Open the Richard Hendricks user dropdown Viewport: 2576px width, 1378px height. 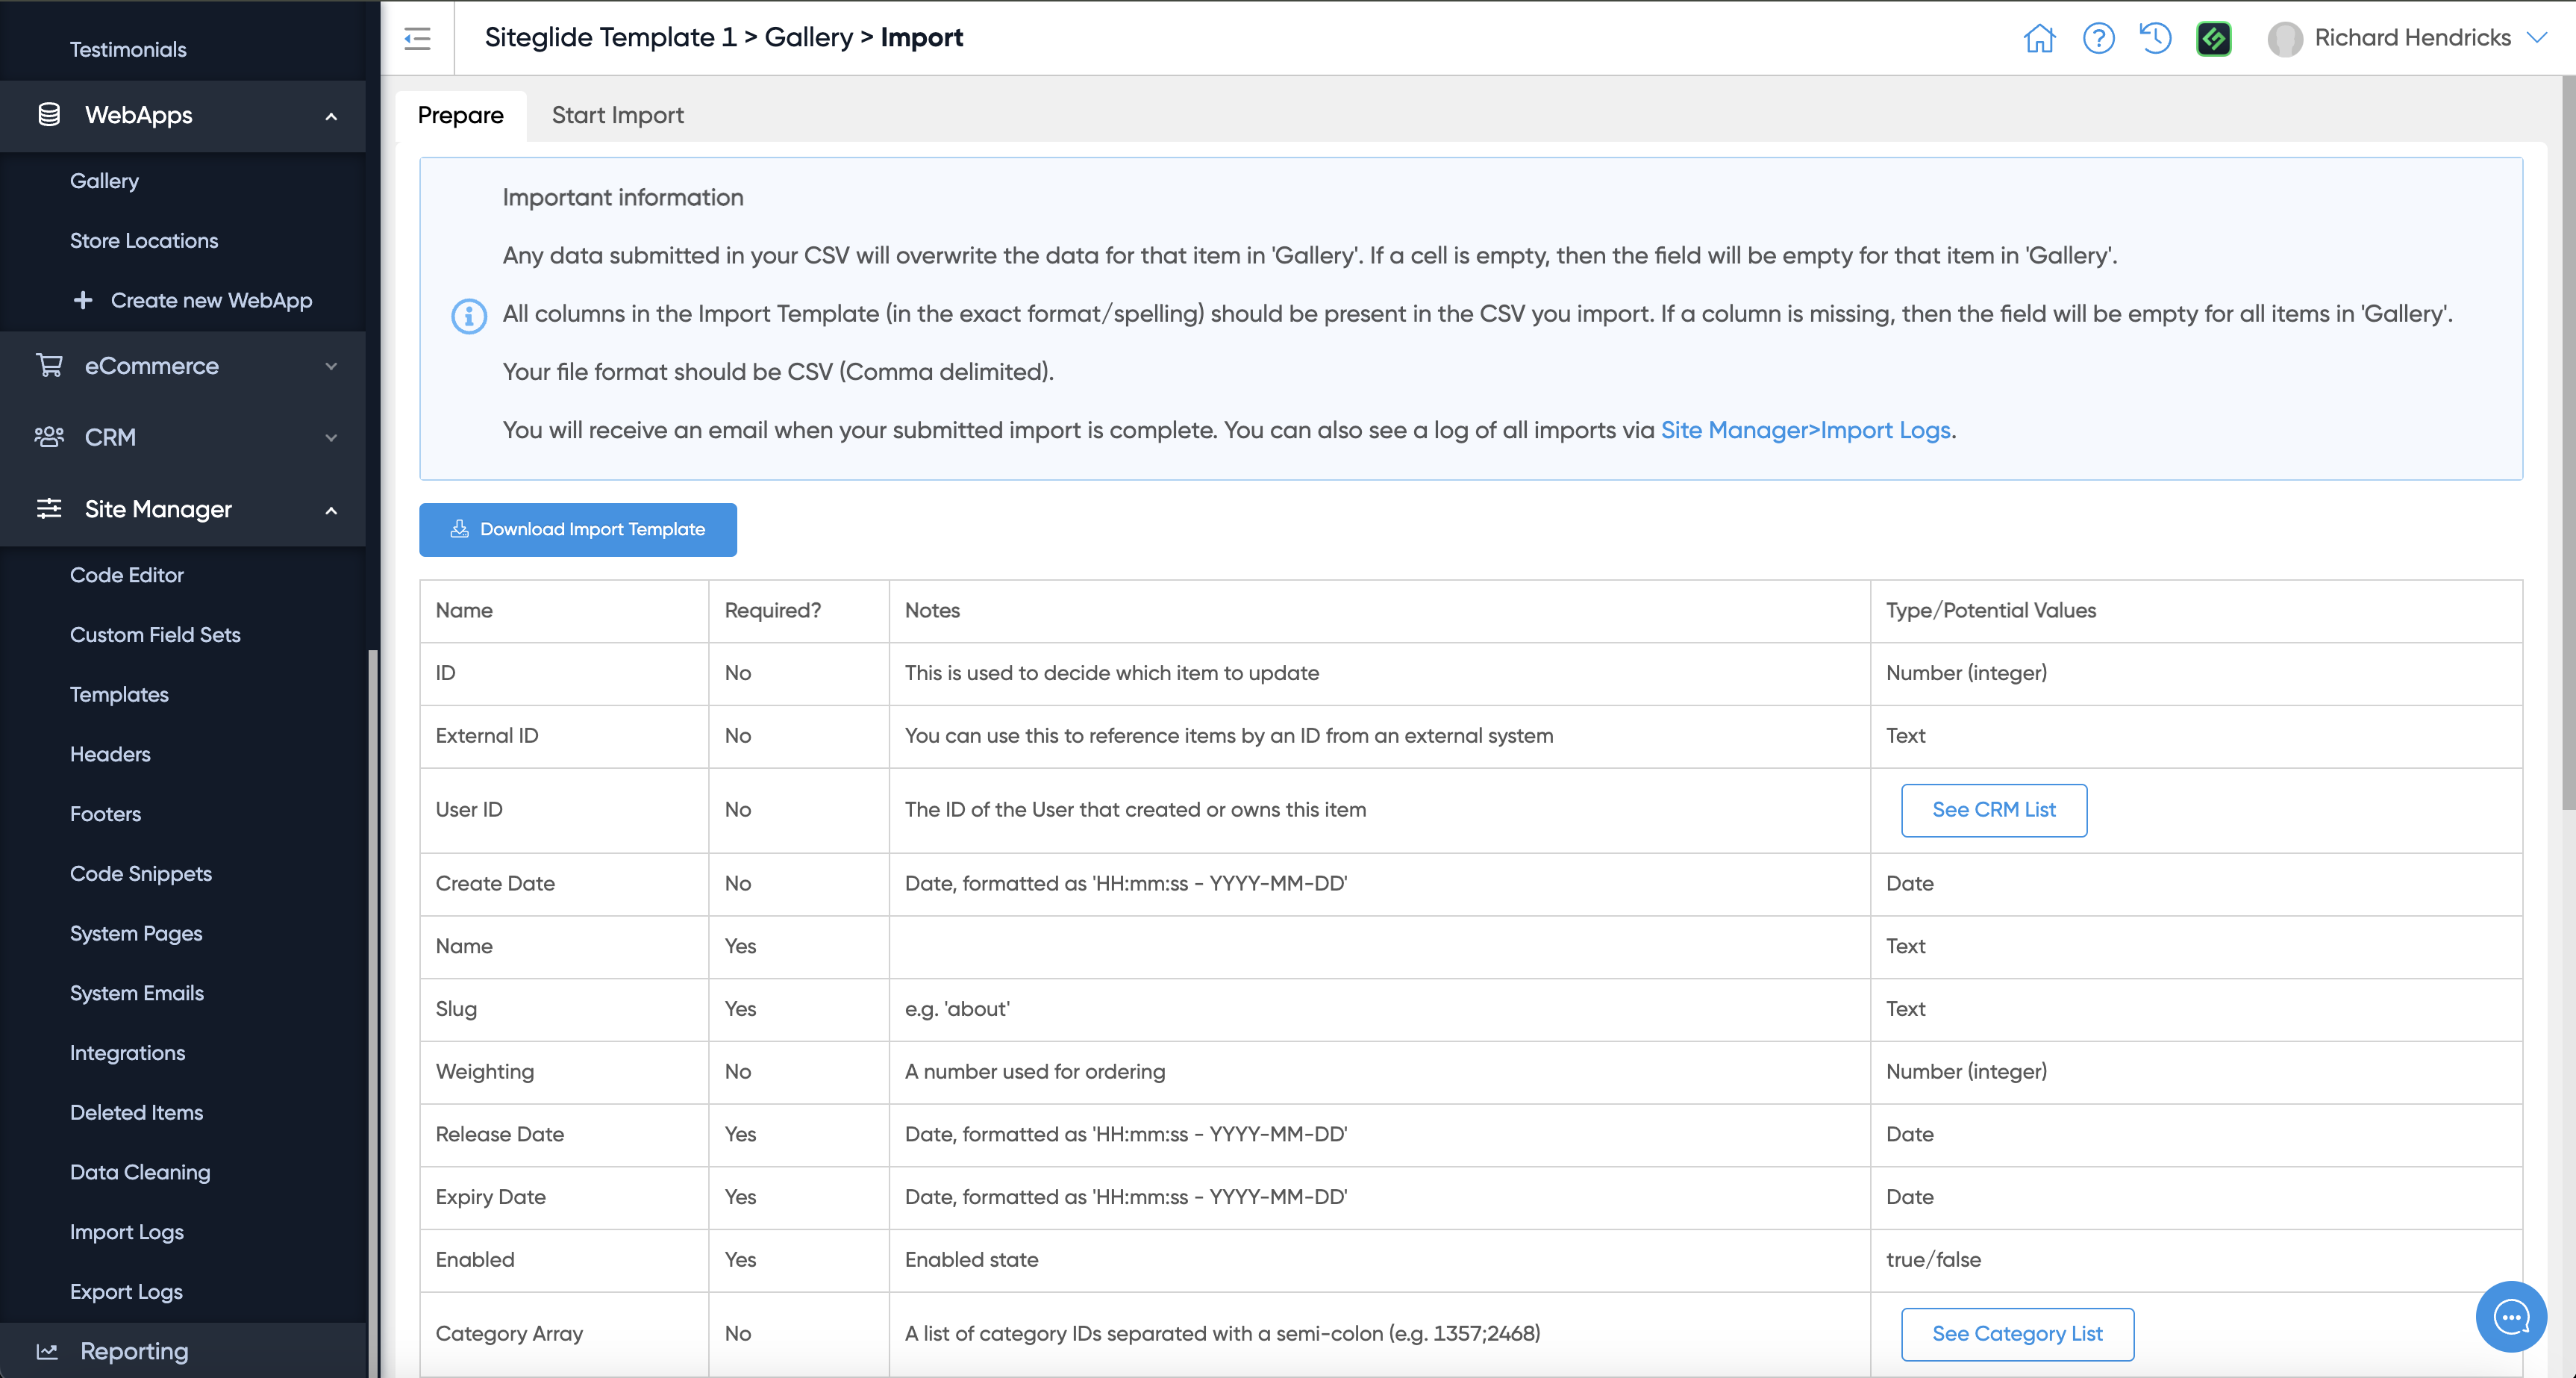tap(2536, 38)
